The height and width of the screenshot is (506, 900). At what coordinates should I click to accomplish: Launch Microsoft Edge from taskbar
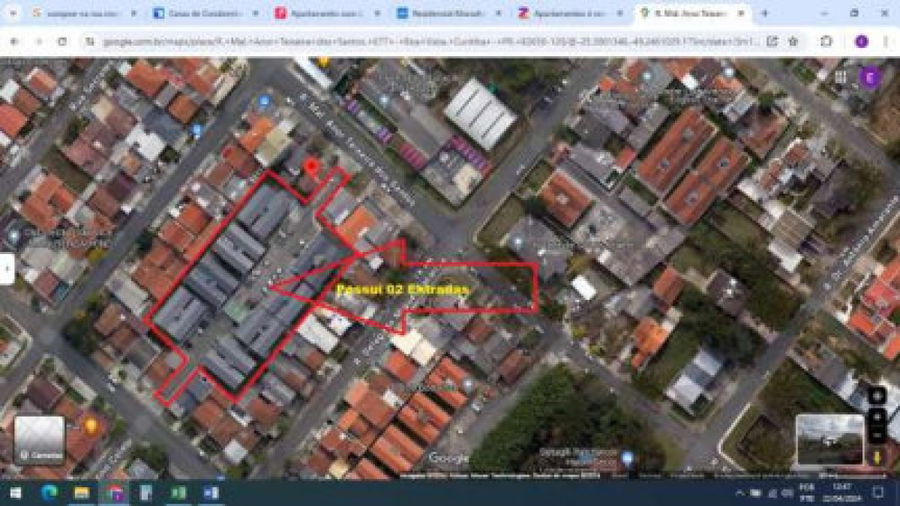pyautogui.click(x=49, y=493)
